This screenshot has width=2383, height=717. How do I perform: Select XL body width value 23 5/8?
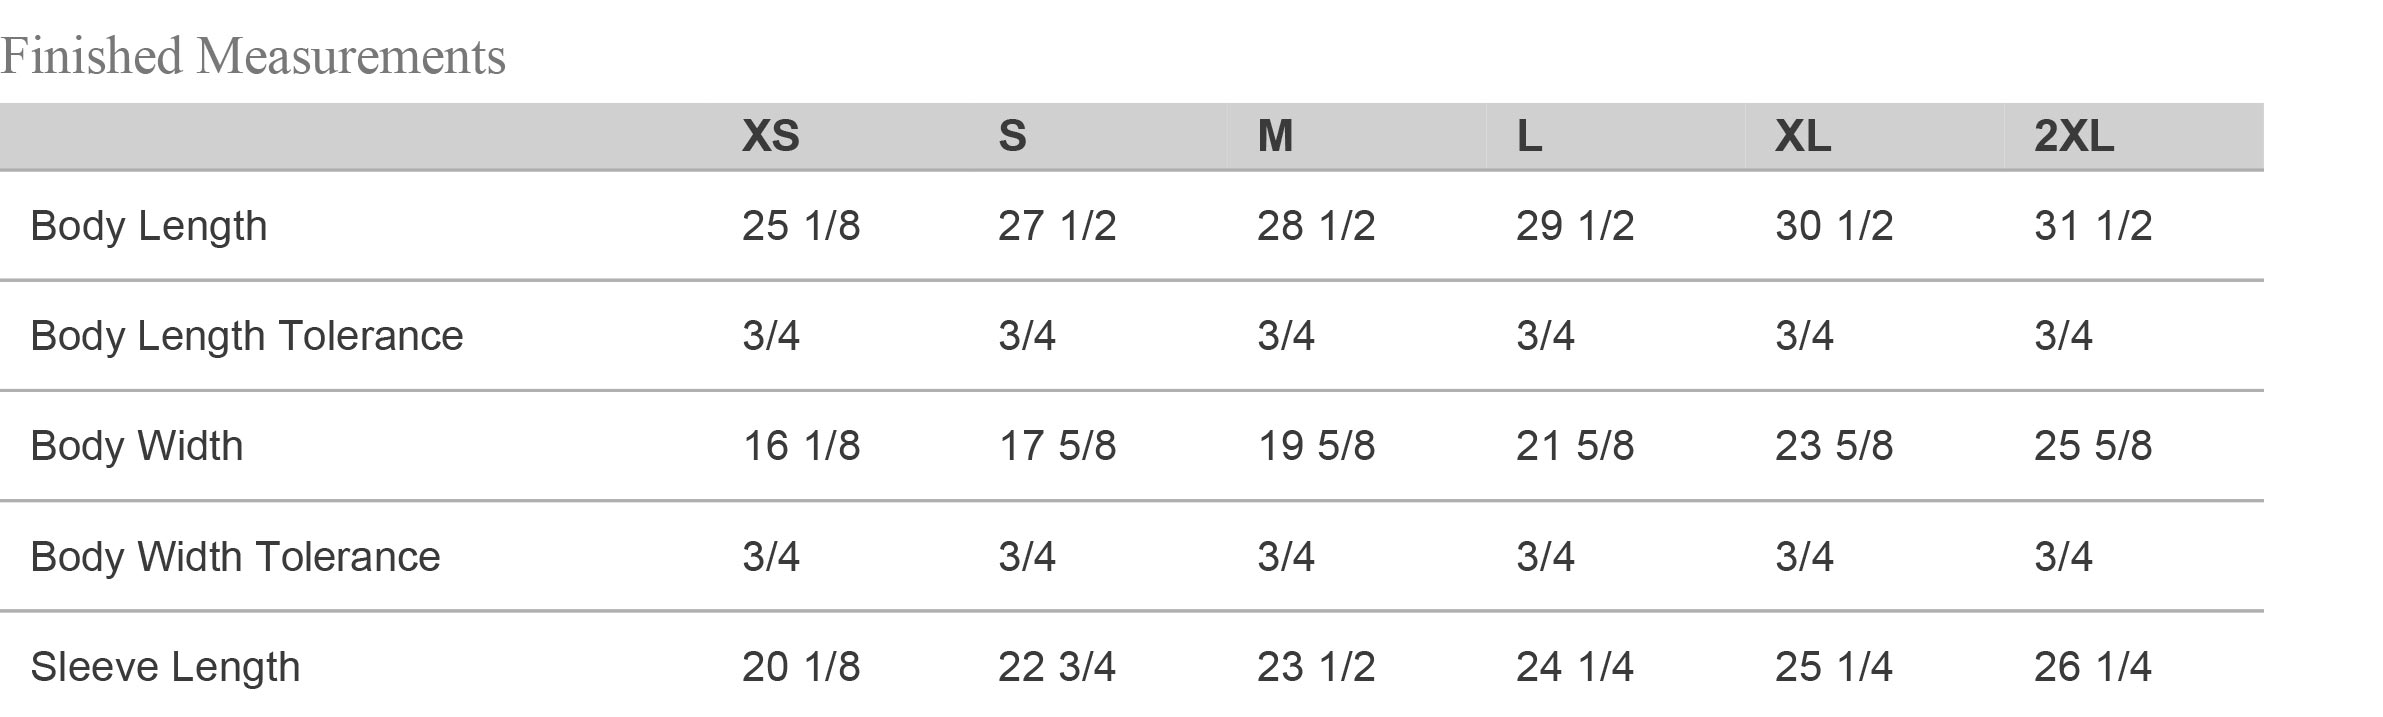click(1833, 446)
